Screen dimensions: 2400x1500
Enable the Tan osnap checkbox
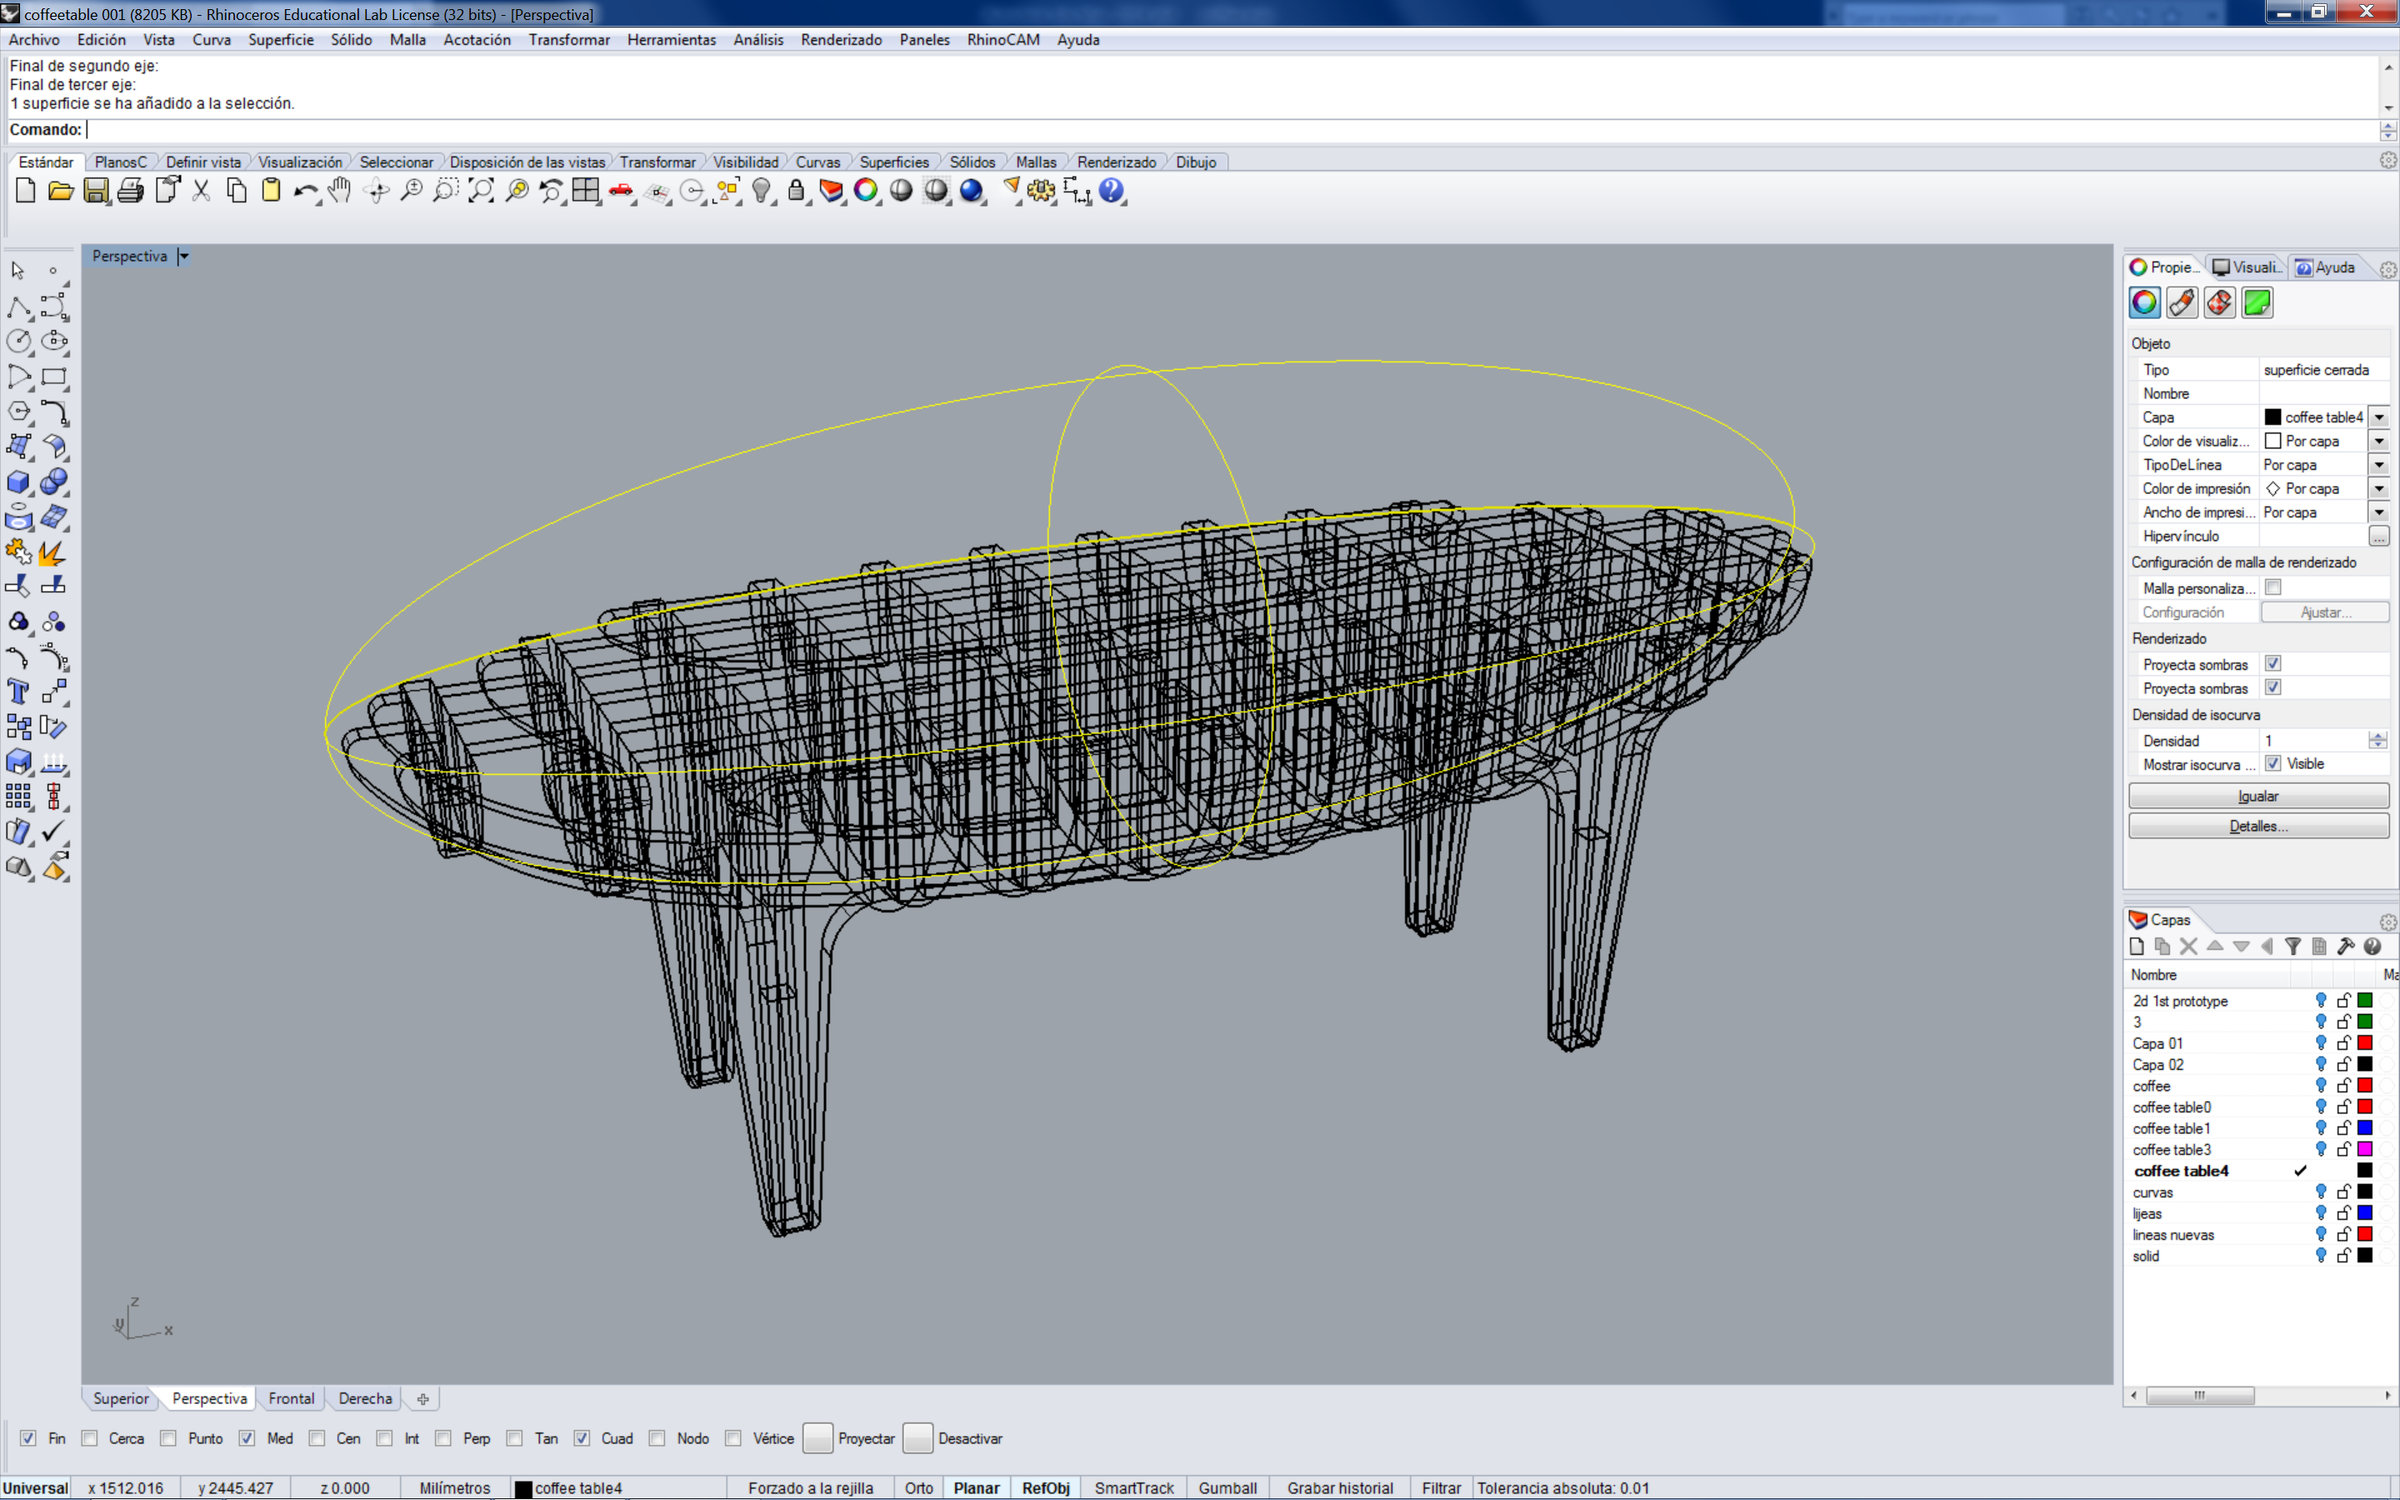pyautogui.click(x=515, y=1438)
